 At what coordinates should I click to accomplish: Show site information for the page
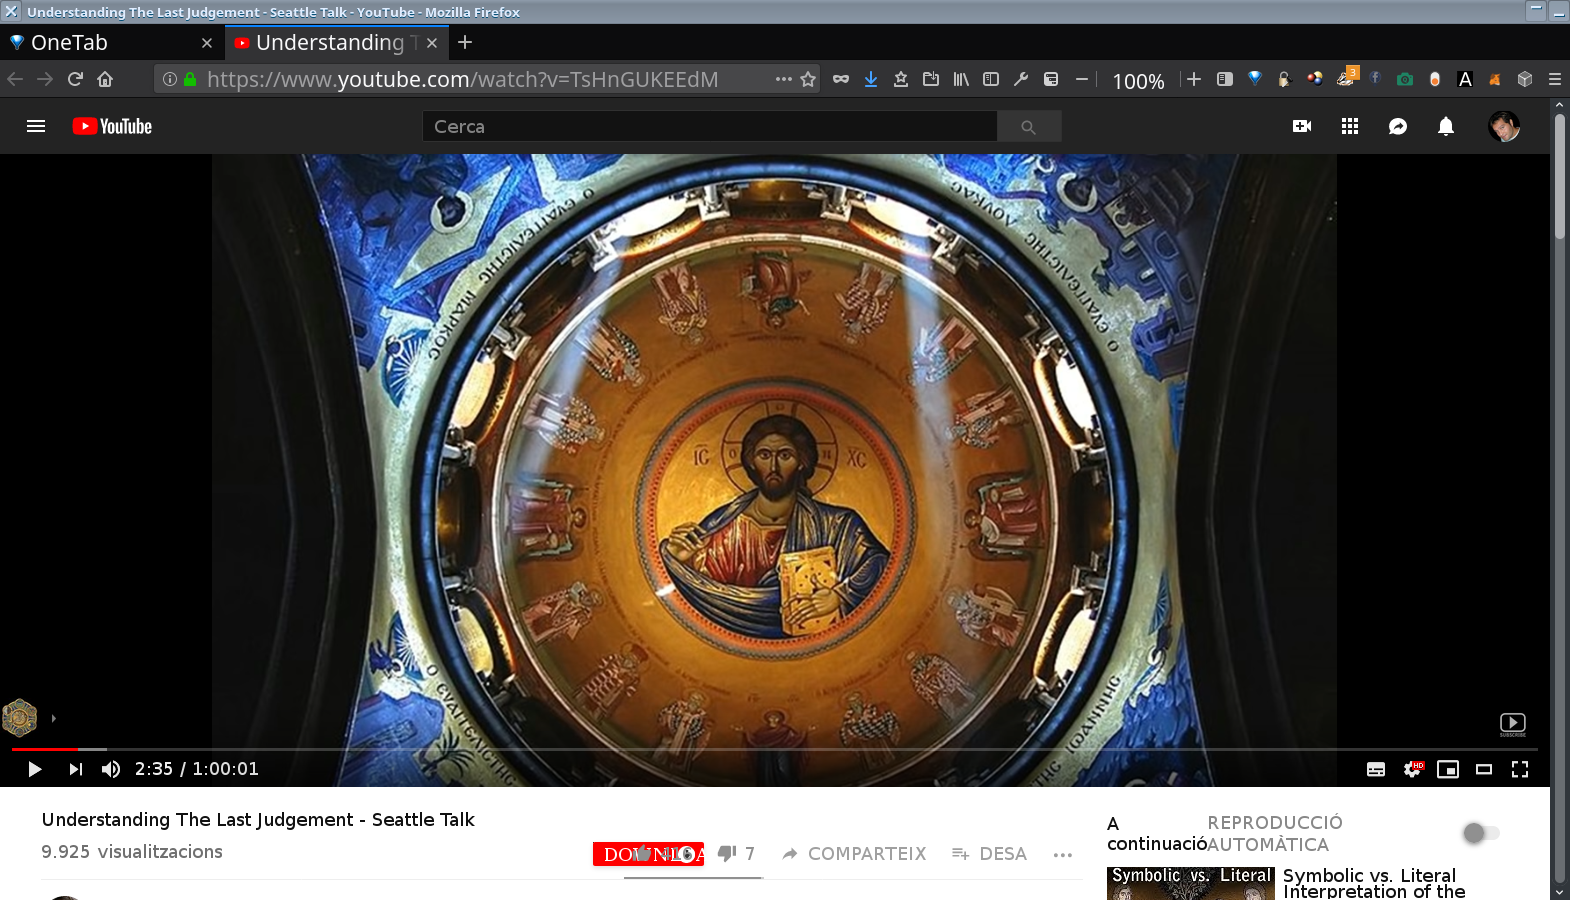pos(170,79)
